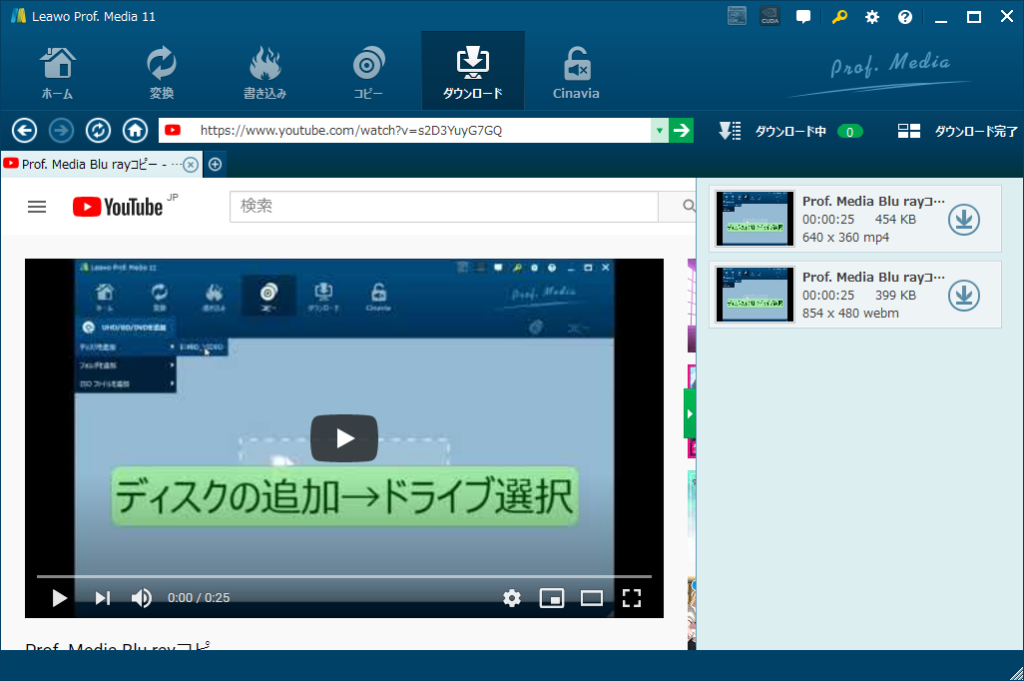Click the downloading count badge showing 0
The image size is (1024, 681).
[850, 132]
